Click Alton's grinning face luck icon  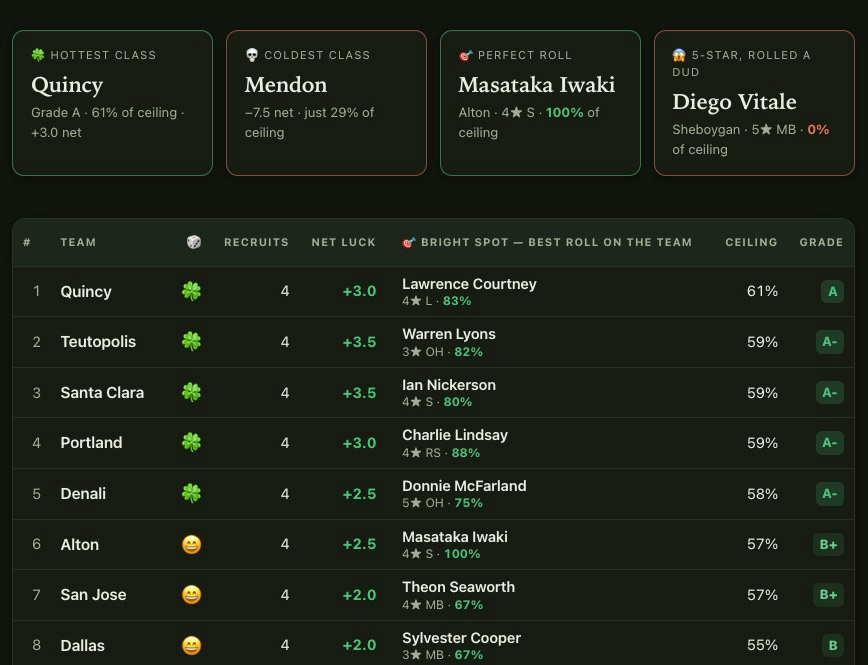192,544
